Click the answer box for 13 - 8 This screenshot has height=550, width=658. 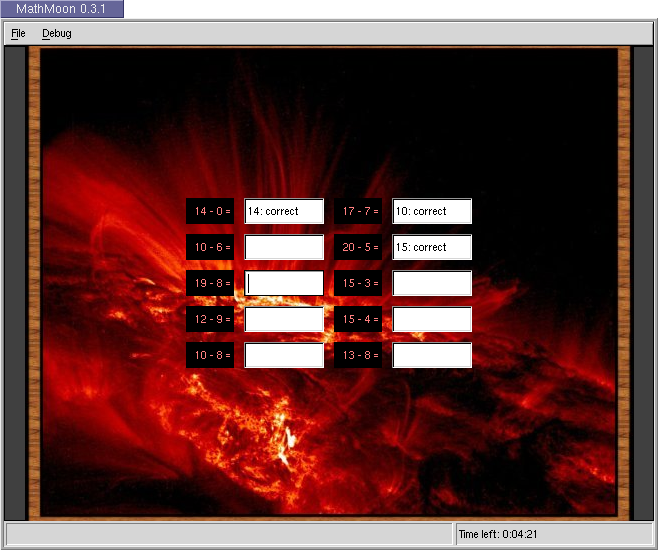tap(432, 355)
